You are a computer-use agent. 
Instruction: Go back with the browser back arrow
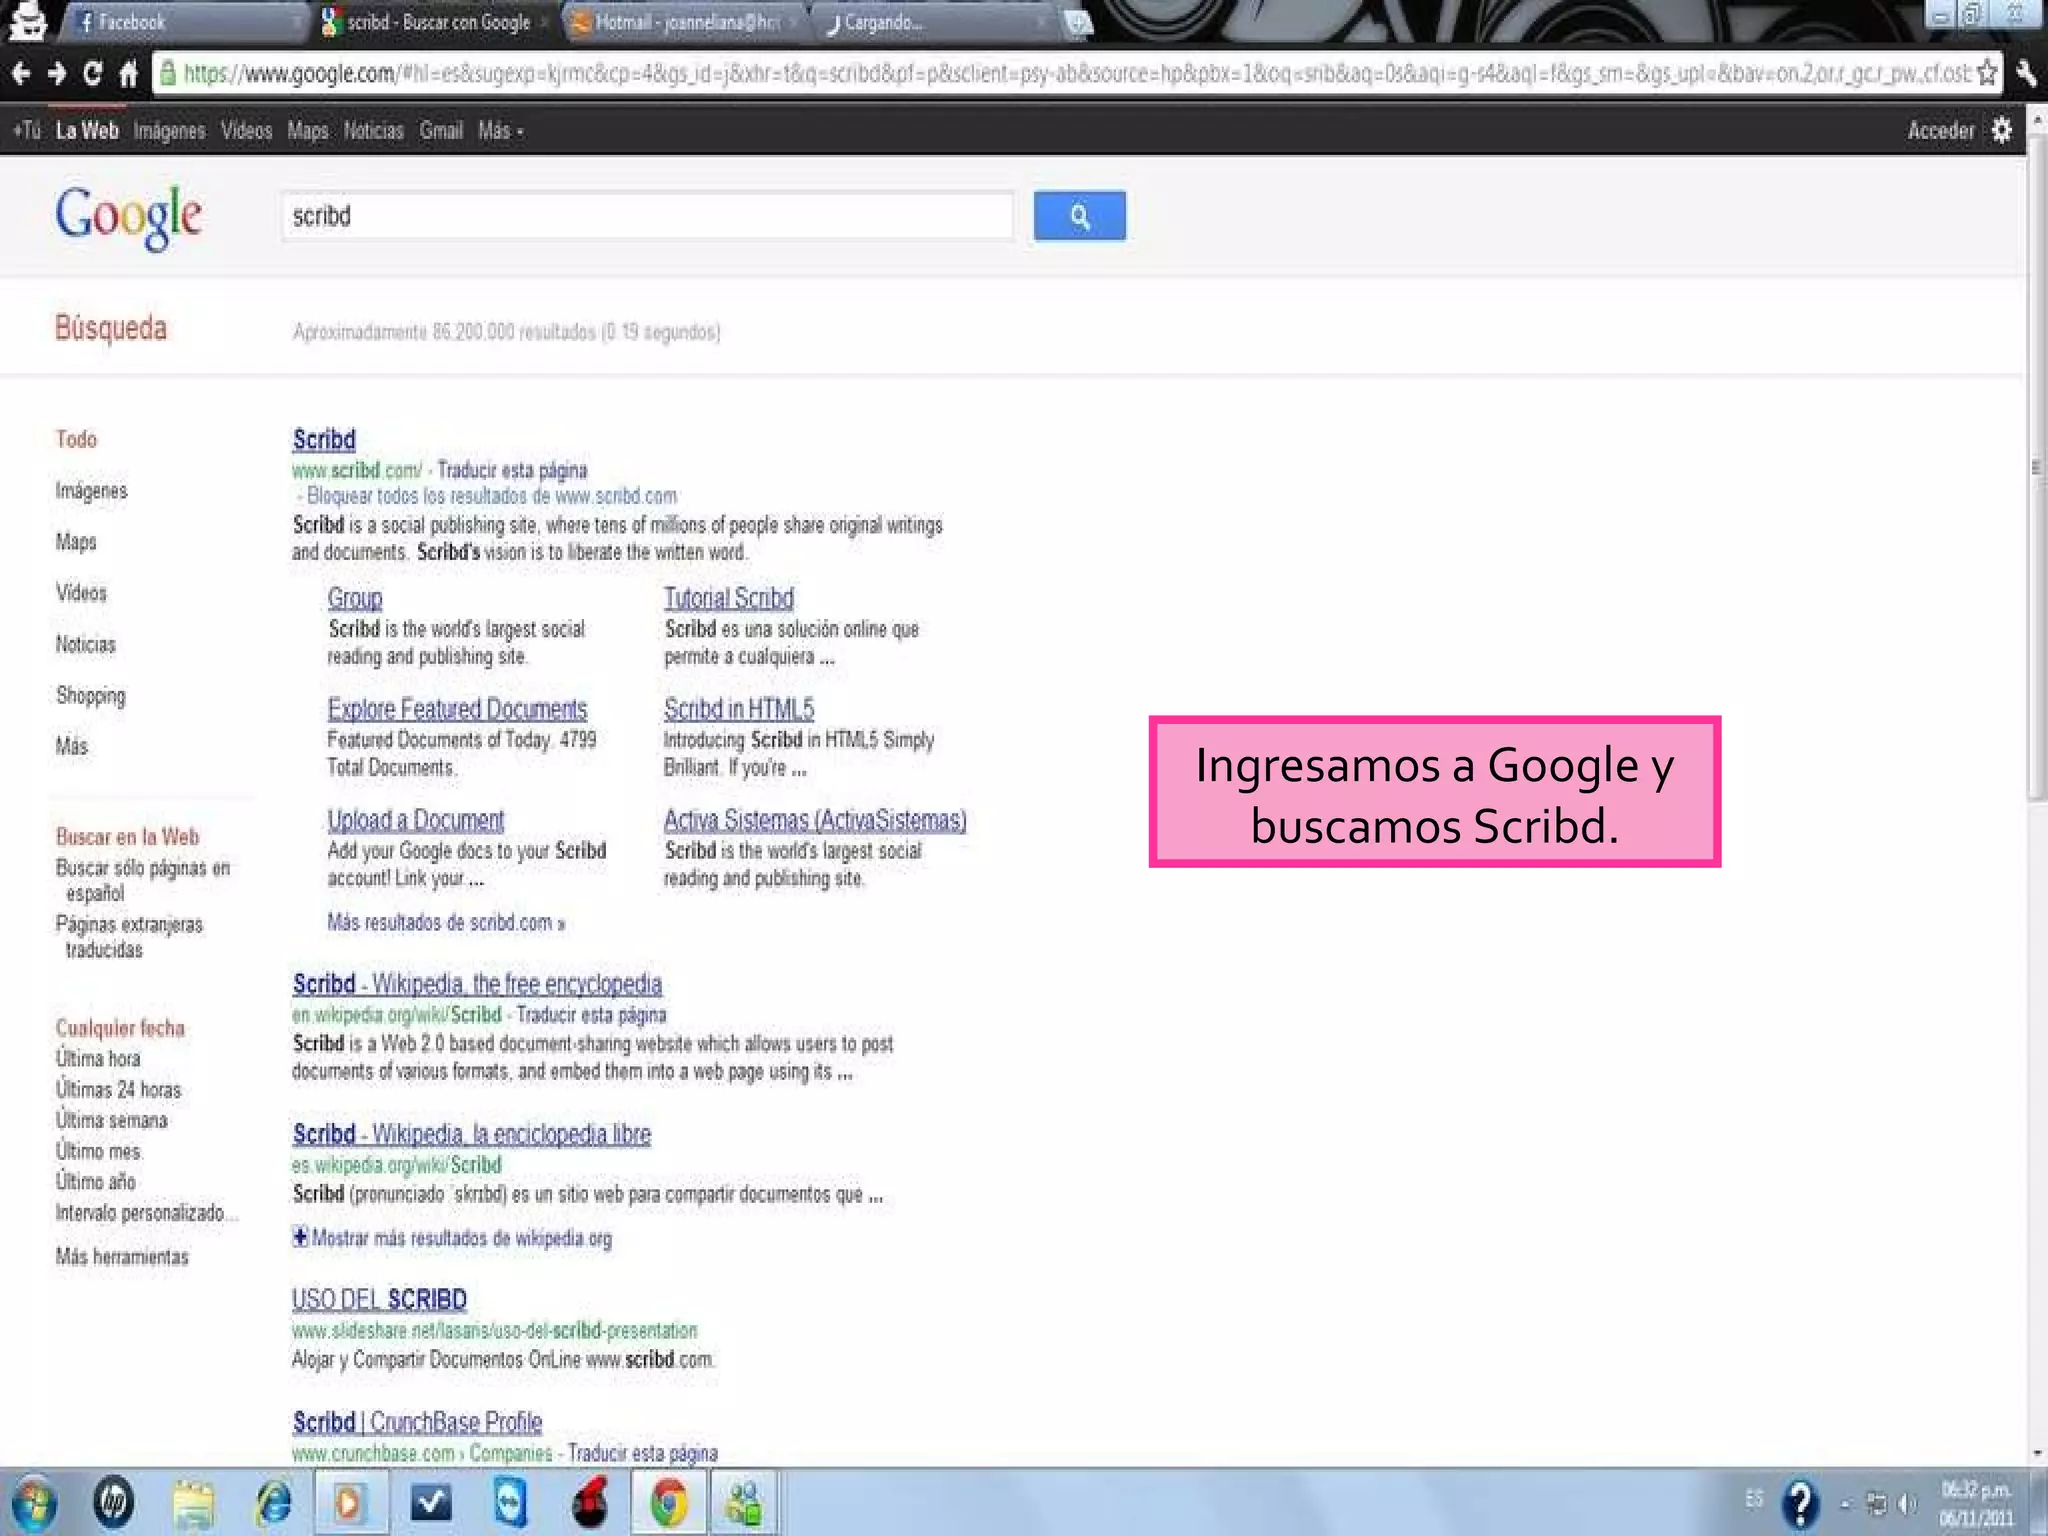pos(21,73)
